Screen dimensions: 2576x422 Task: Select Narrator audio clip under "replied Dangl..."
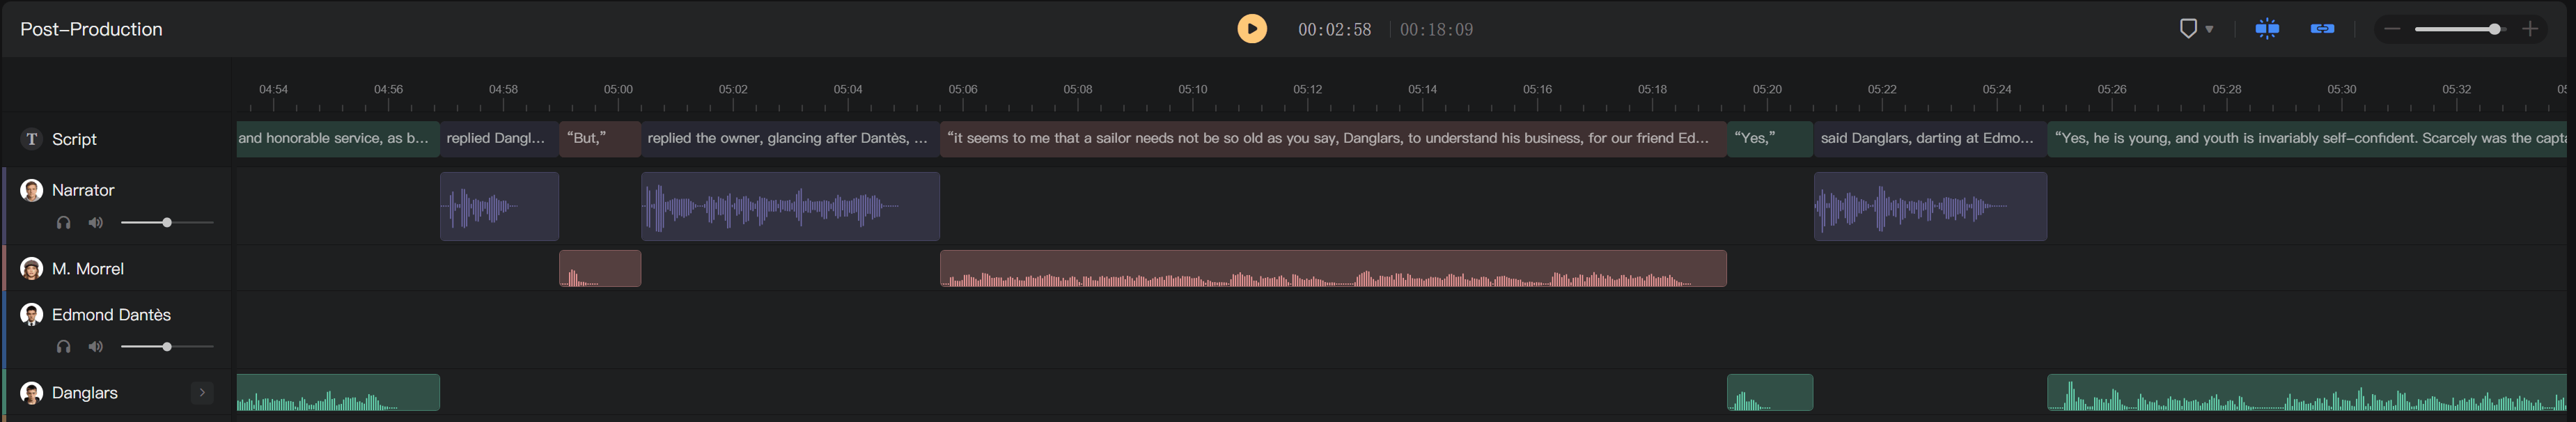[499, 206]
